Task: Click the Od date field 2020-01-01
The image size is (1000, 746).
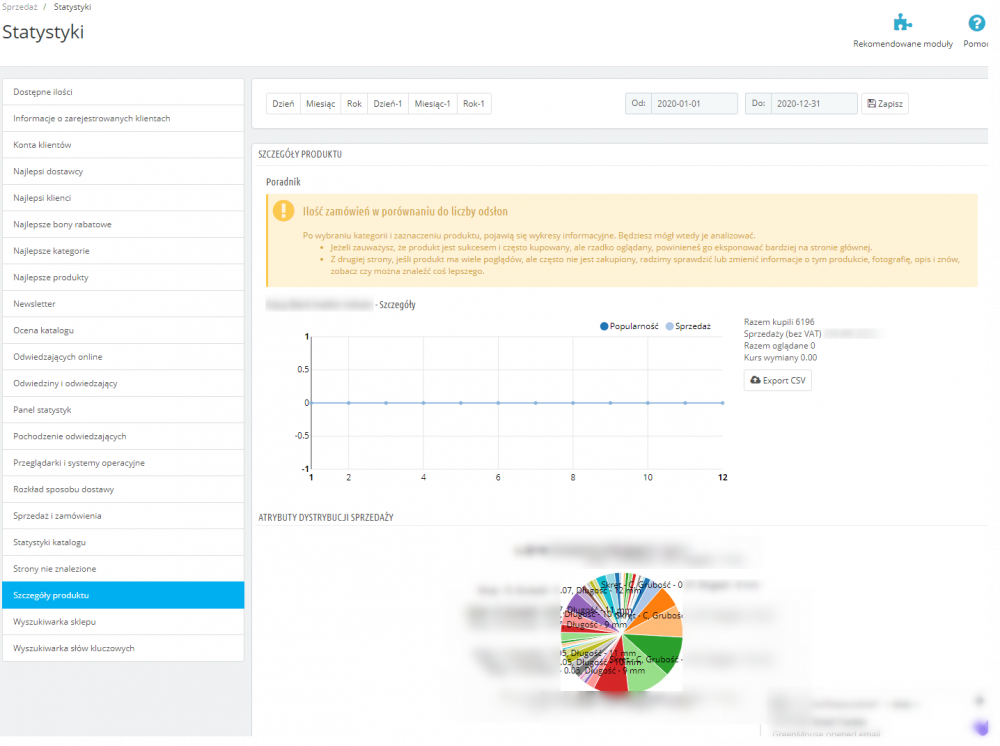Action: (694, 103)
